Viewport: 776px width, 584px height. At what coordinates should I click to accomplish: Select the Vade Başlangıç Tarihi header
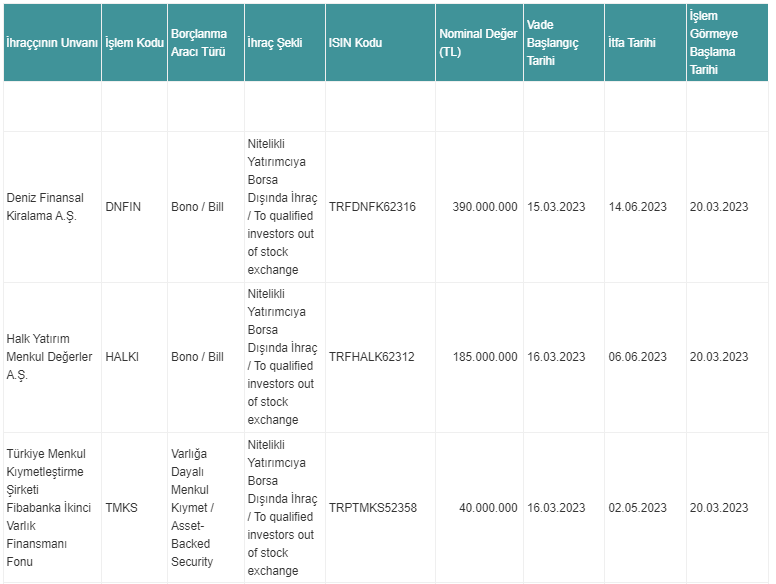[x=557, y=43]
